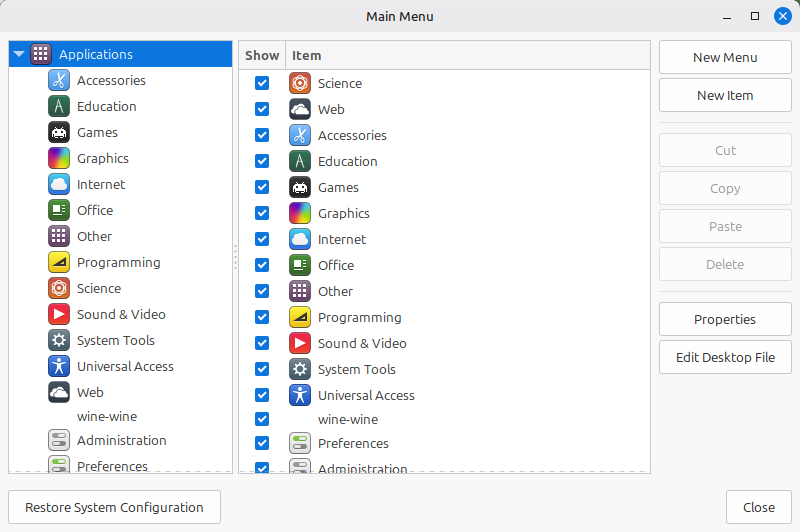
Task: Uncheck the Show box for Web
Action: coord(262,109)
